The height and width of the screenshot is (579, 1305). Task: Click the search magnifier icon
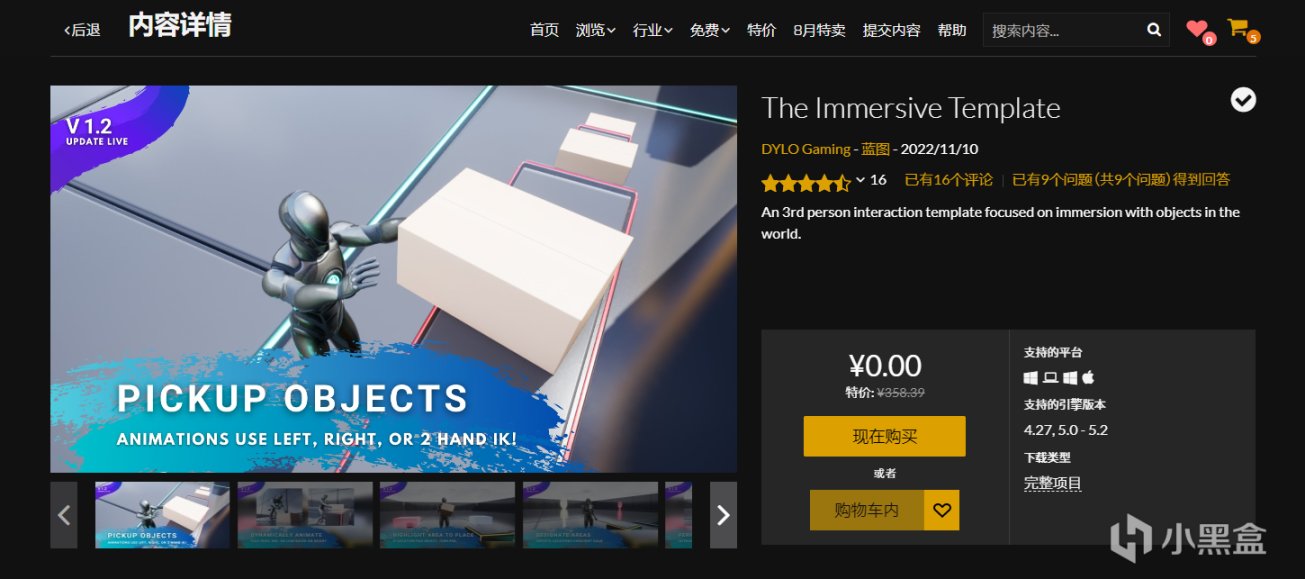(x=1153, y=30)
